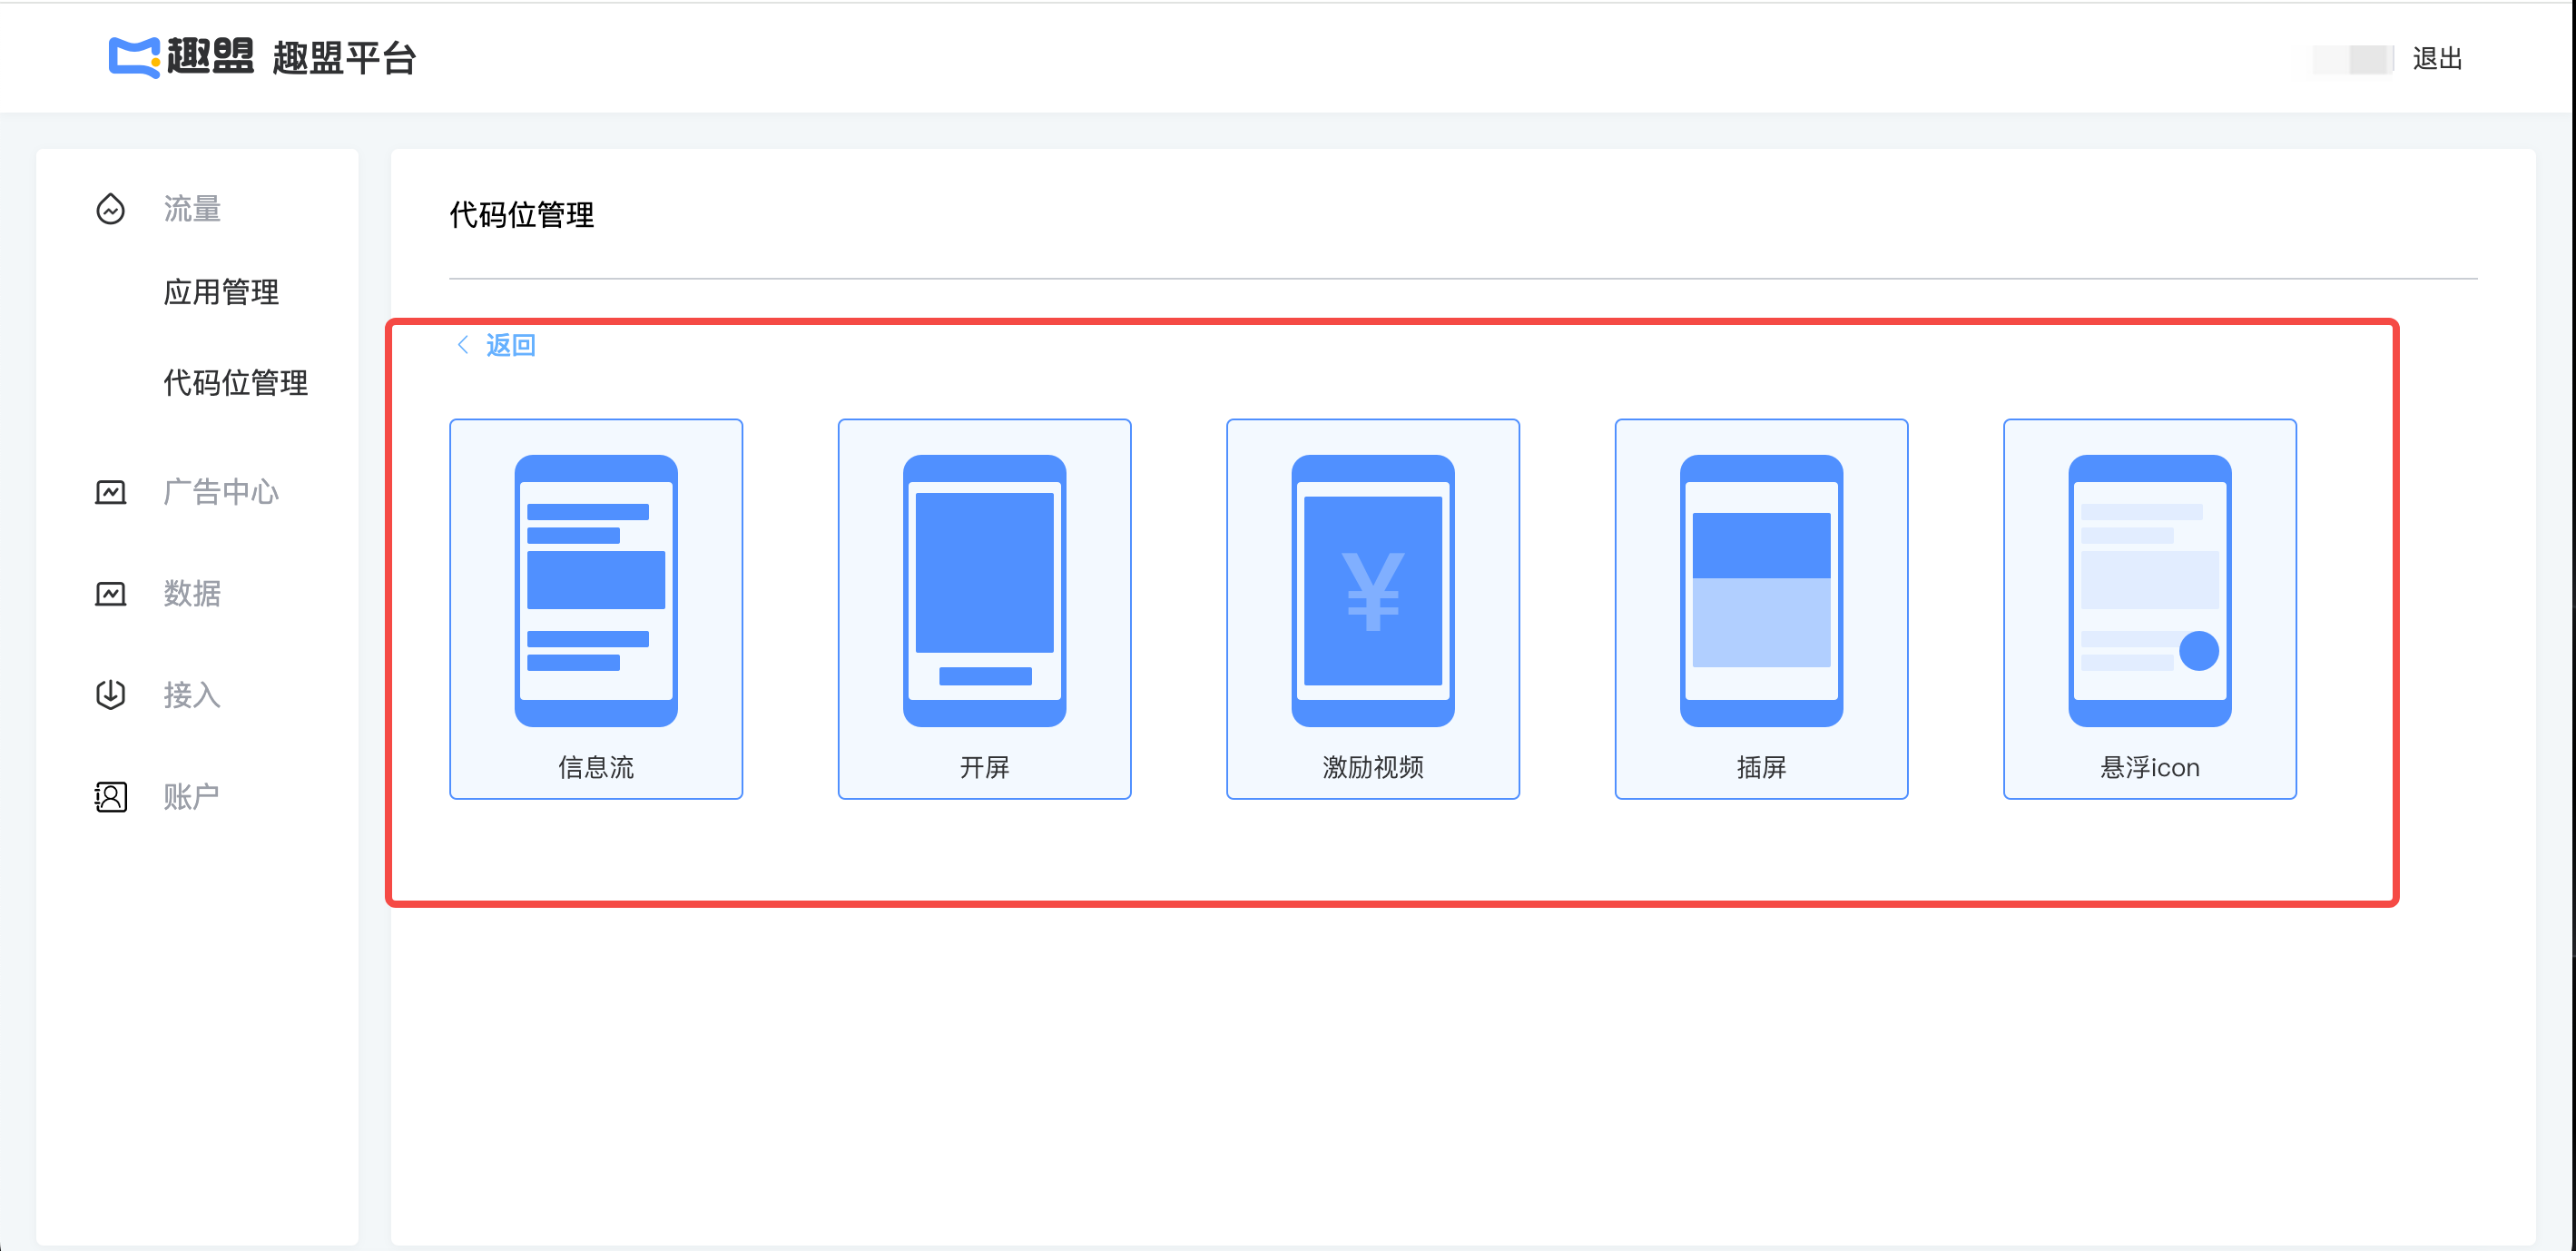Select the 悬浮icon phone illustration

coord(2149,590)
